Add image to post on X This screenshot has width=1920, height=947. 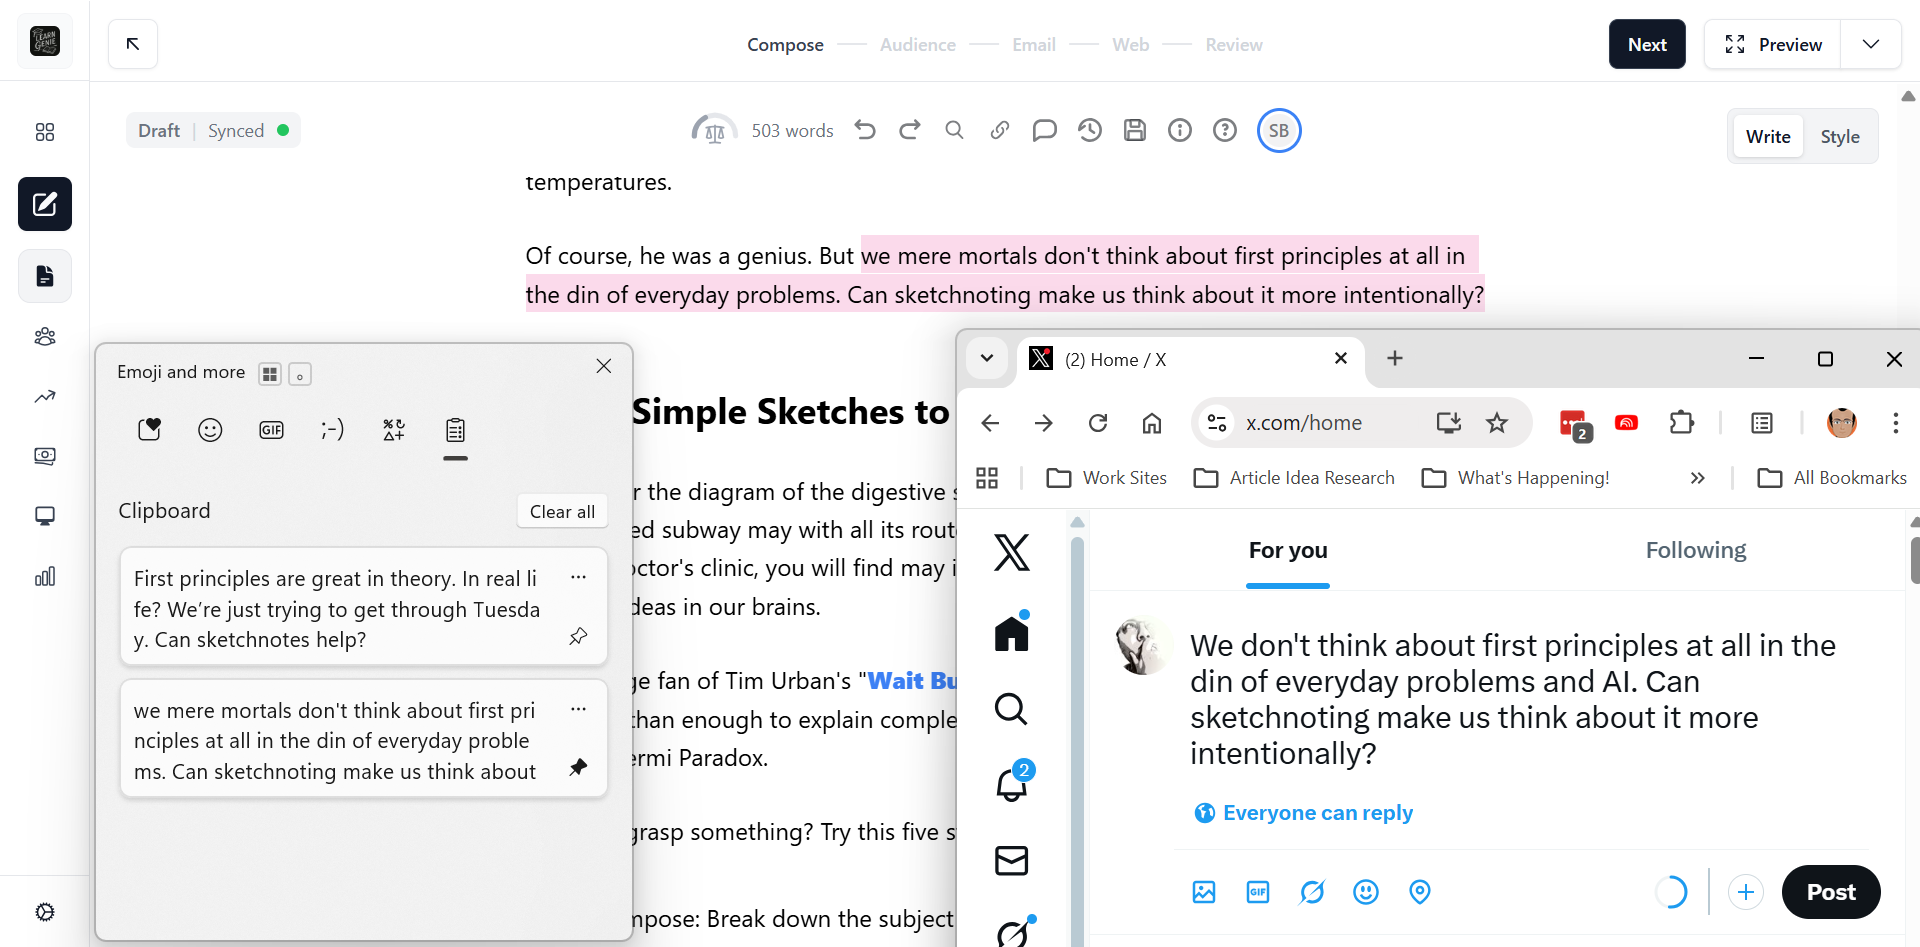[x=1204, y=892]
